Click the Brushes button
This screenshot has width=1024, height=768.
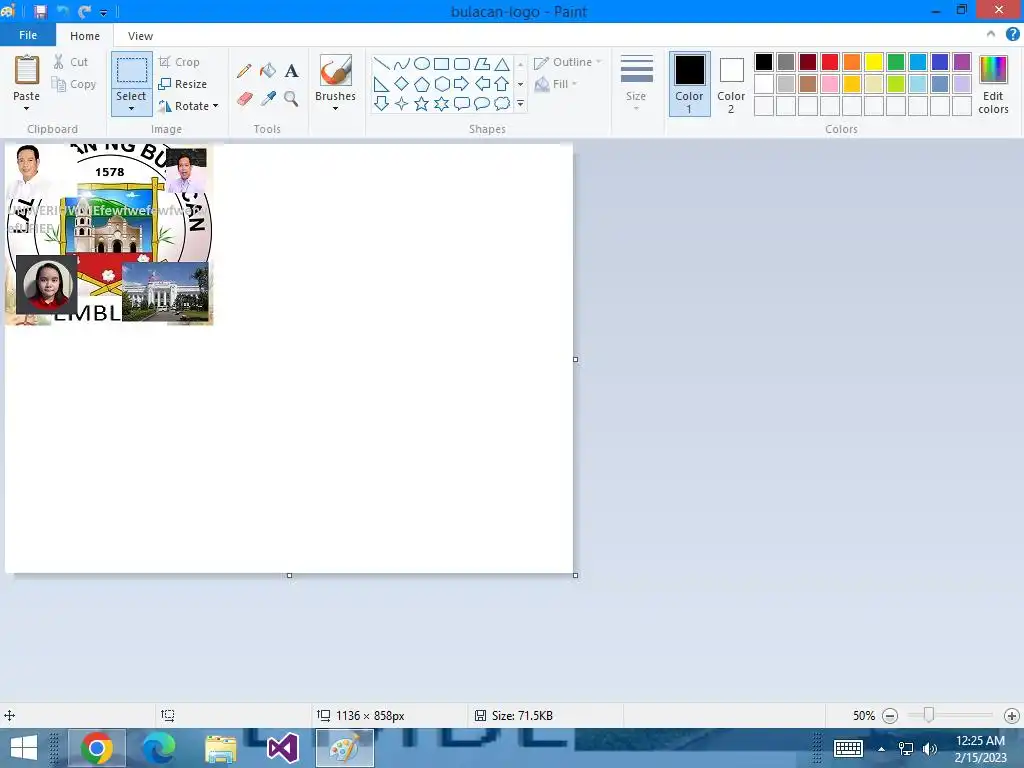pyautogui.click(x=335, y=78)
